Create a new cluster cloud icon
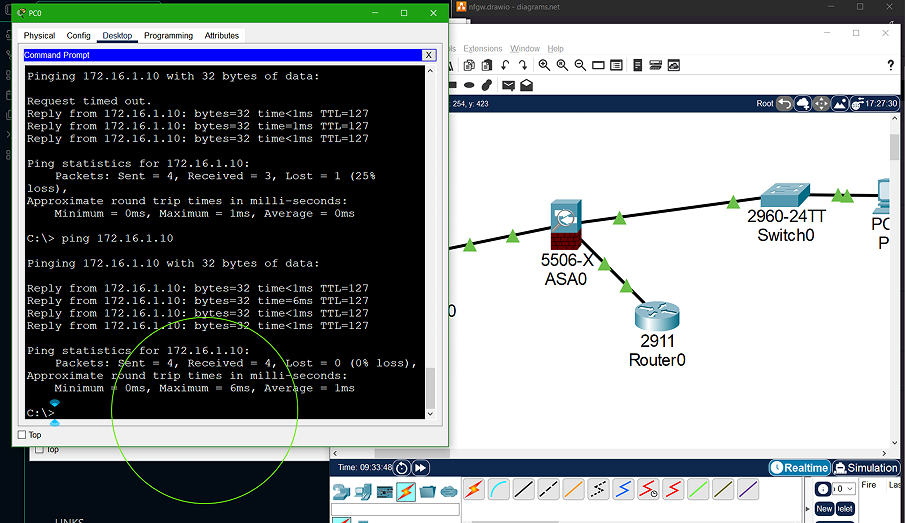905x523 pixels. click(803, 104)
